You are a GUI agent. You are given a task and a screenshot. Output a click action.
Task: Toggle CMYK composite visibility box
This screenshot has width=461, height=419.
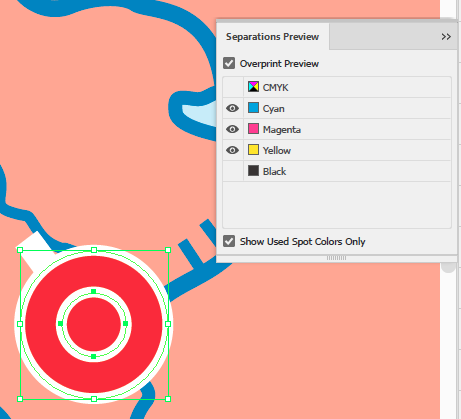(233, 87)
